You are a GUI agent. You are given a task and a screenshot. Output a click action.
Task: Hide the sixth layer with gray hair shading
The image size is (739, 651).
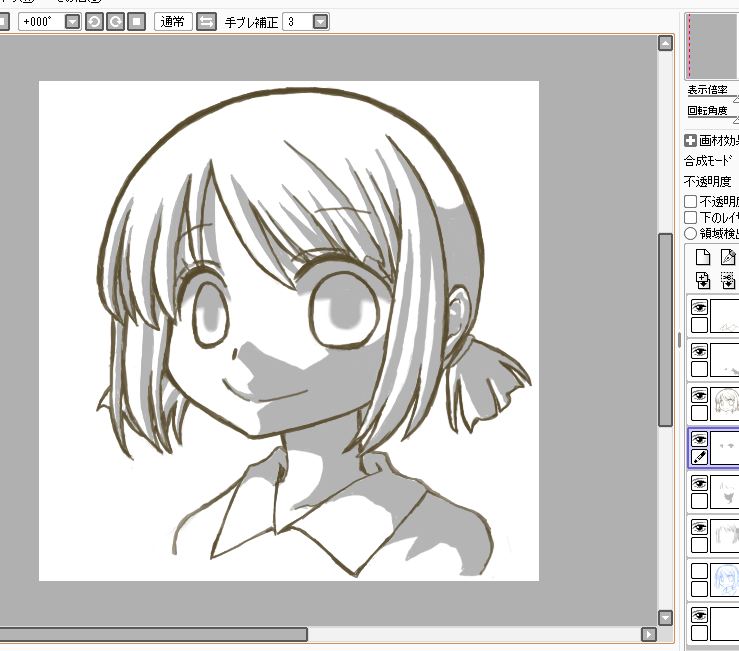coord(699,527)
